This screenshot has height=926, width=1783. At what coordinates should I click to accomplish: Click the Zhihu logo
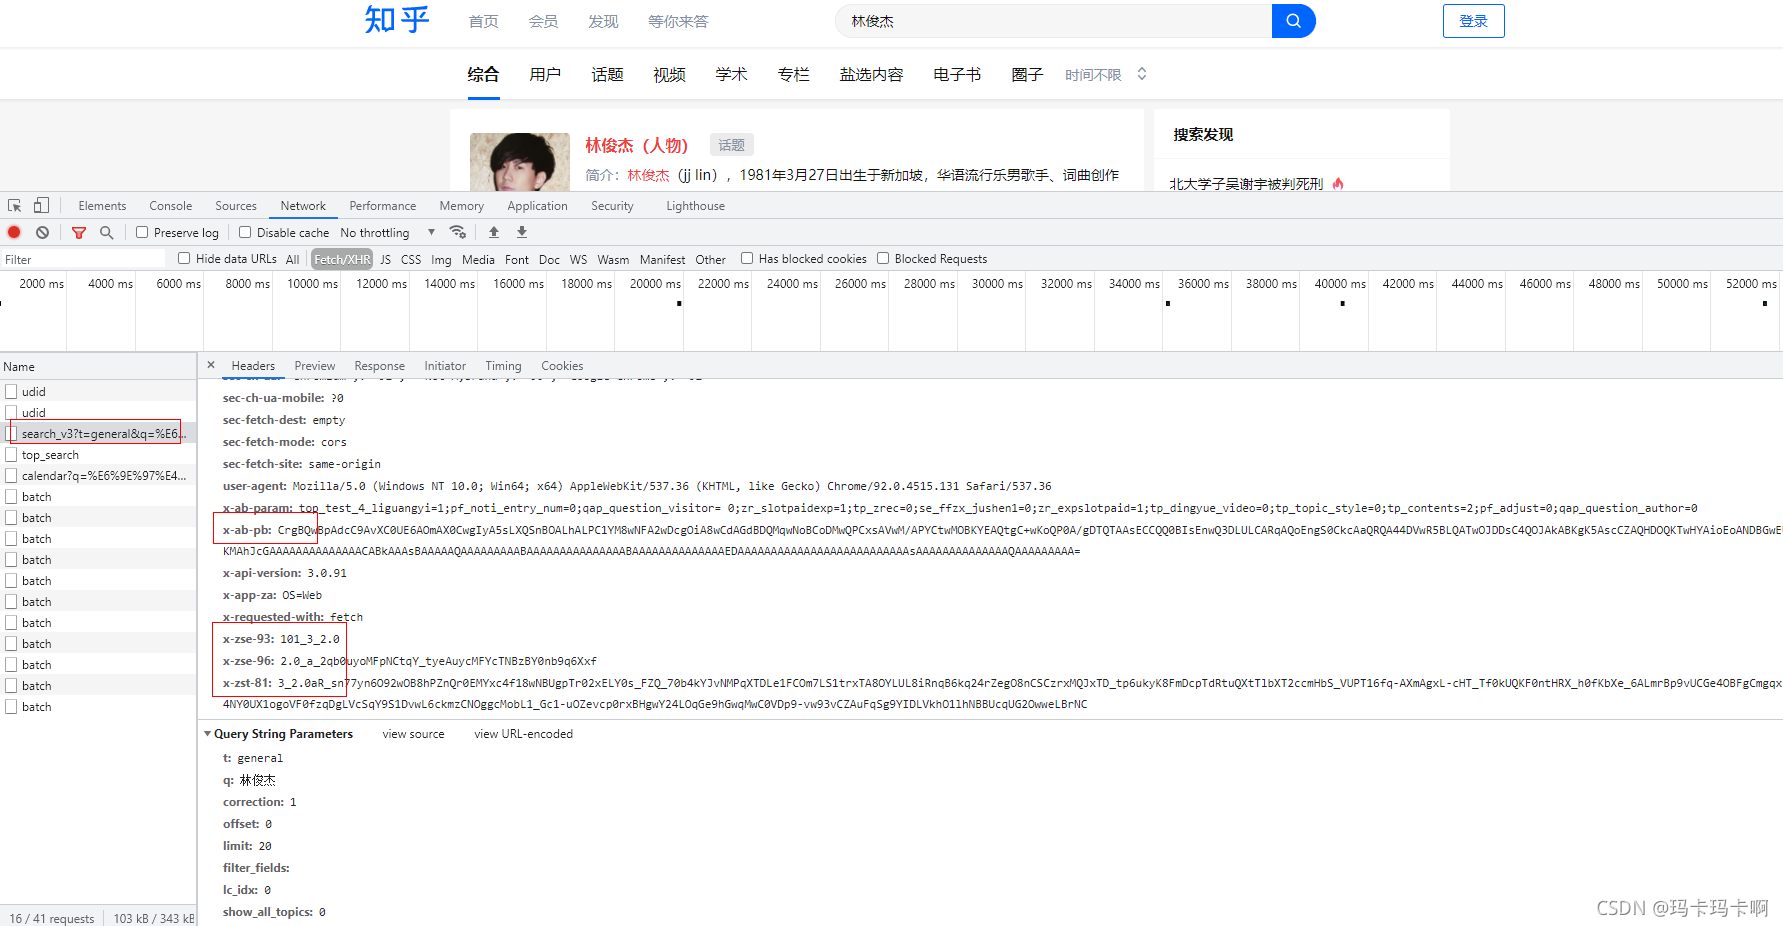coord(397,20)
